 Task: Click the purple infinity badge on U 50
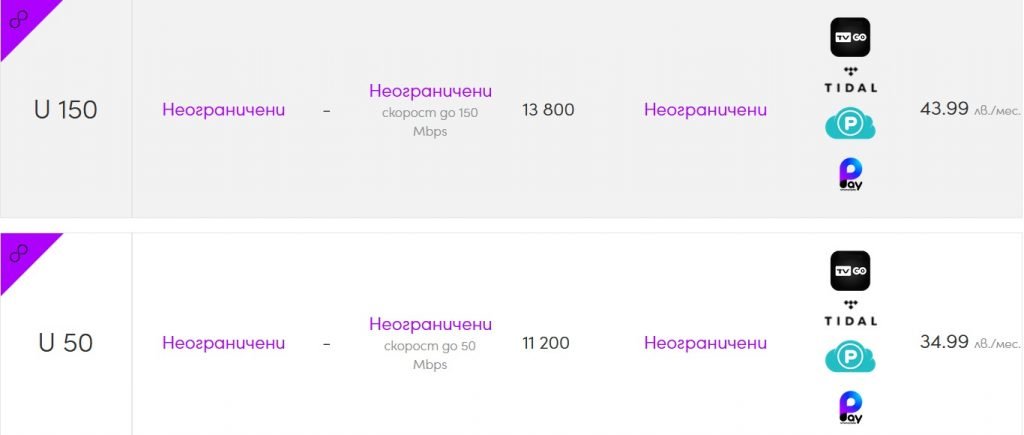pyautogui.click(x=19, y=253)
